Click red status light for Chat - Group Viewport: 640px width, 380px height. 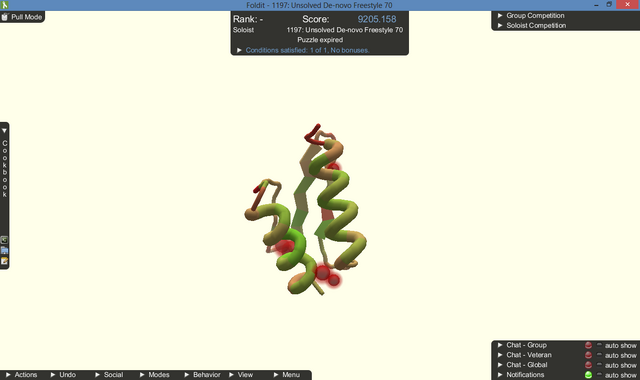(x=588, y=345)
